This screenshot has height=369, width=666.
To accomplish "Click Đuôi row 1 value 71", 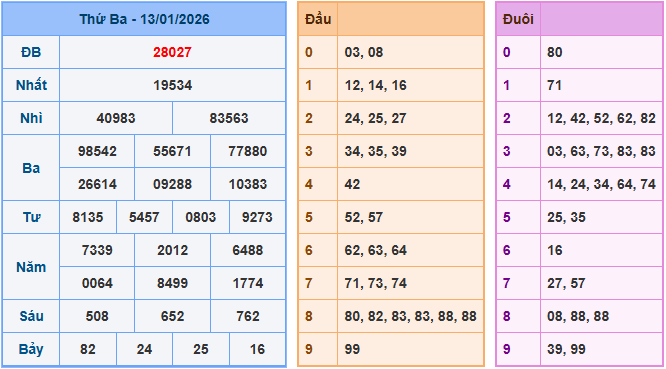I will [555, 85].
